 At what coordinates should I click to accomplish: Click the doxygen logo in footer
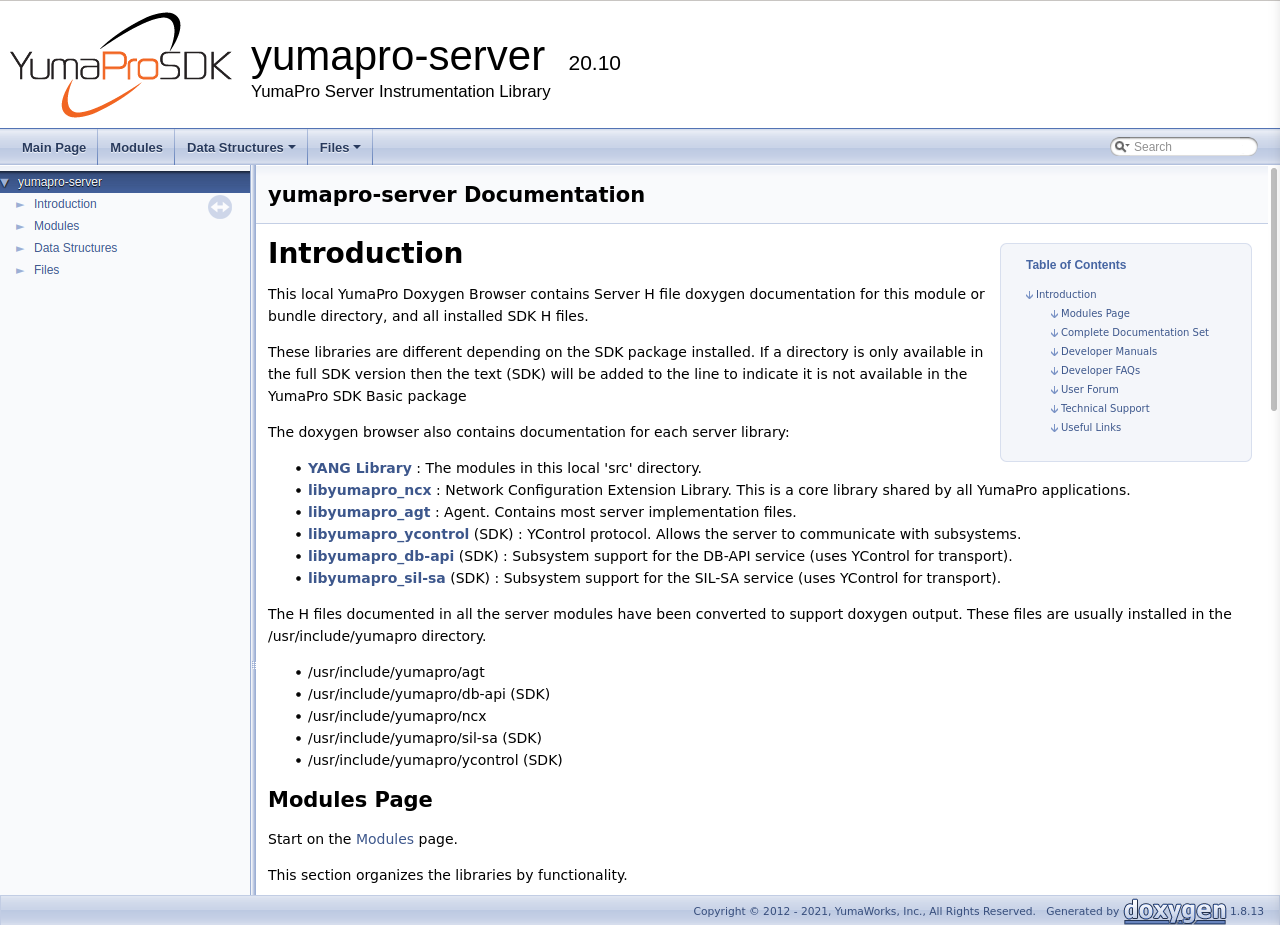1174,911
